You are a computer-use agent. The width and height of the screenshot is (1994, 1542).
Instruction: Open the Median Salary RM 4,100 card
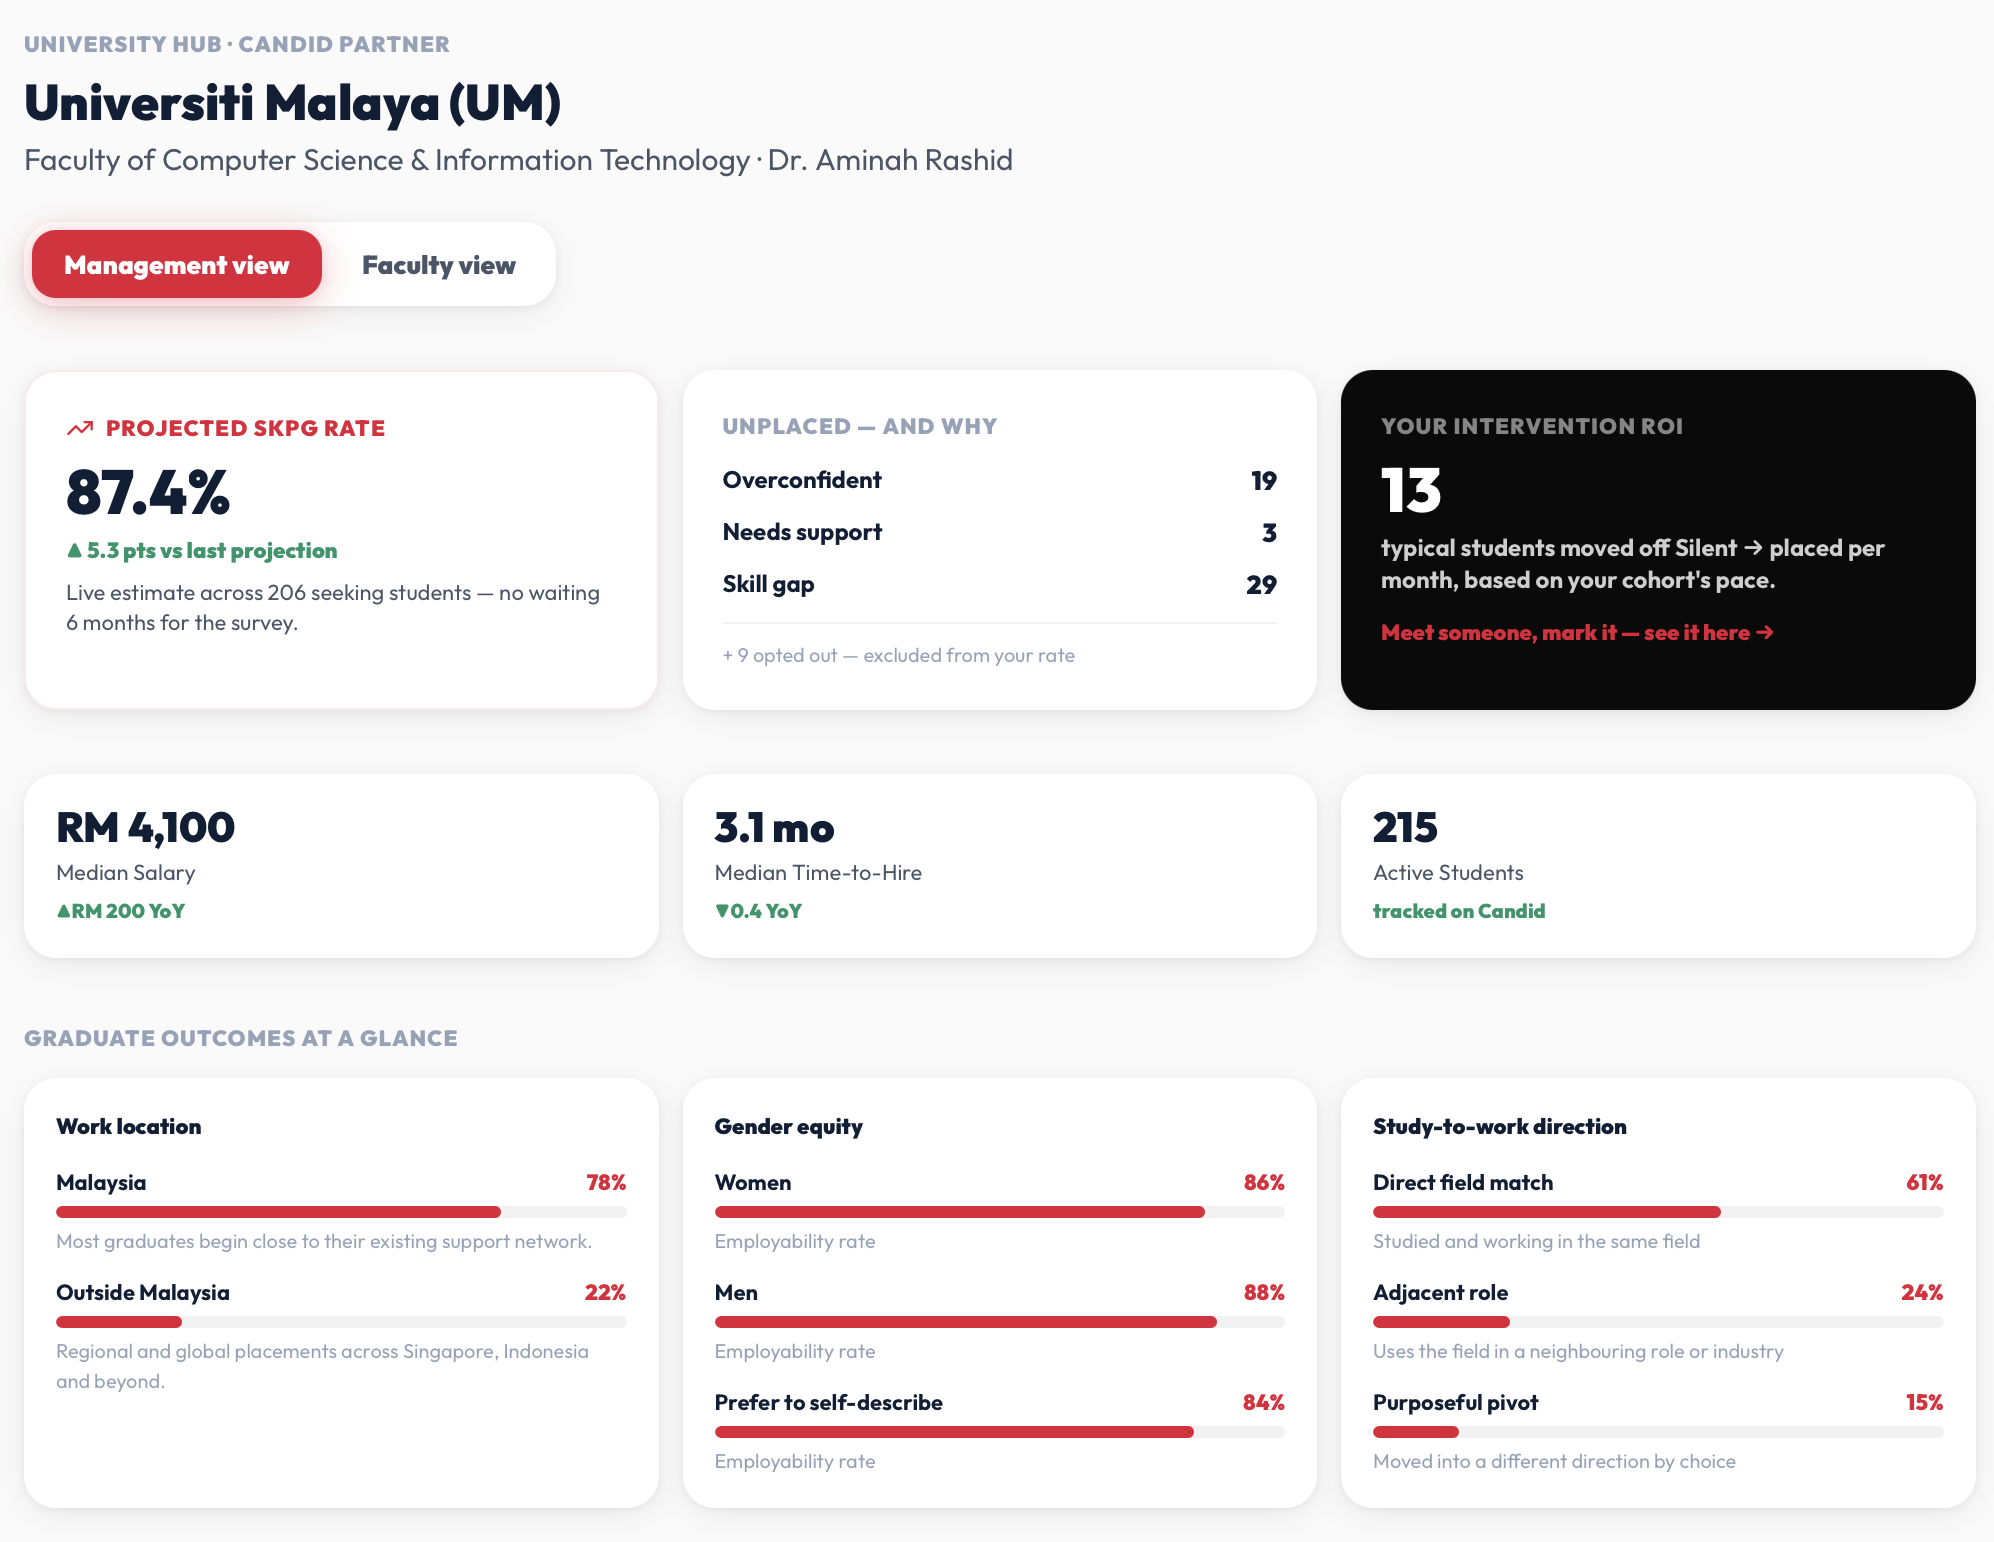click(341, 866)
